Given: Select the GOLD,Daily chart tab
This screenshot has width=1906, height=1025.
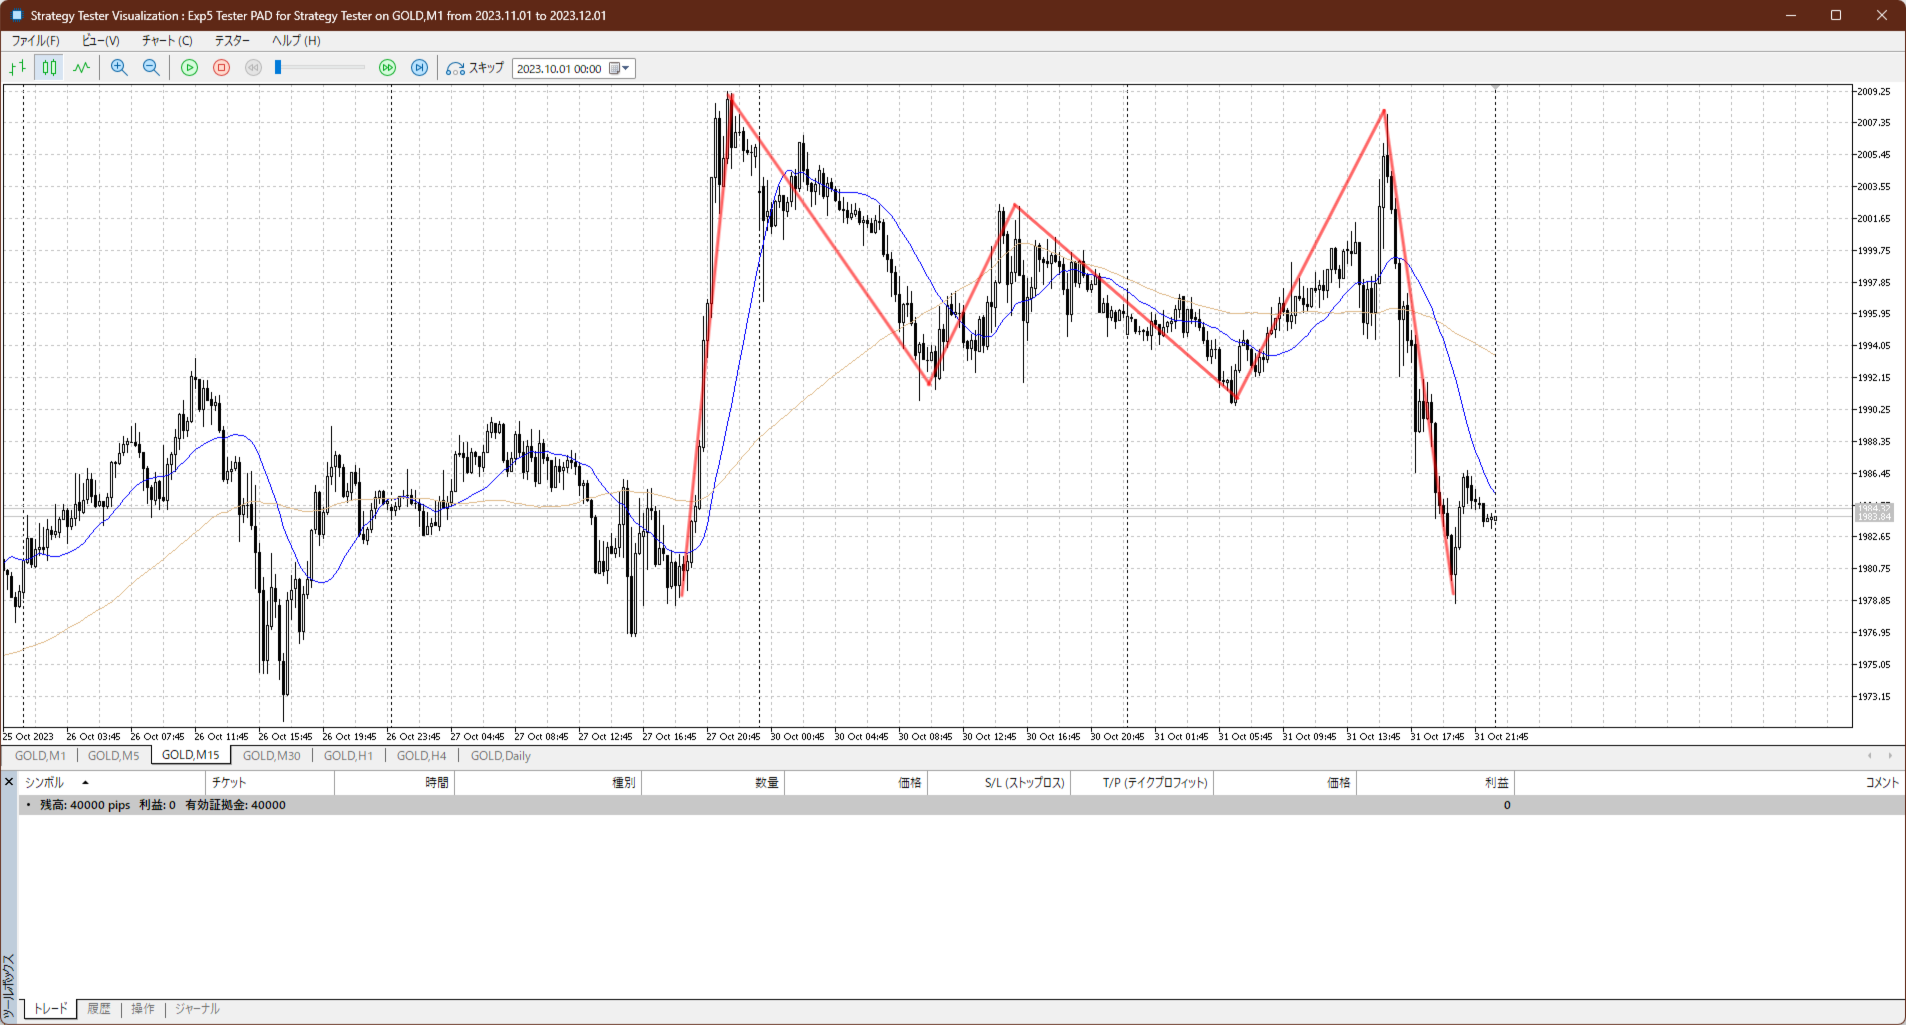Looking at the screenshot, I should (500, 756).
